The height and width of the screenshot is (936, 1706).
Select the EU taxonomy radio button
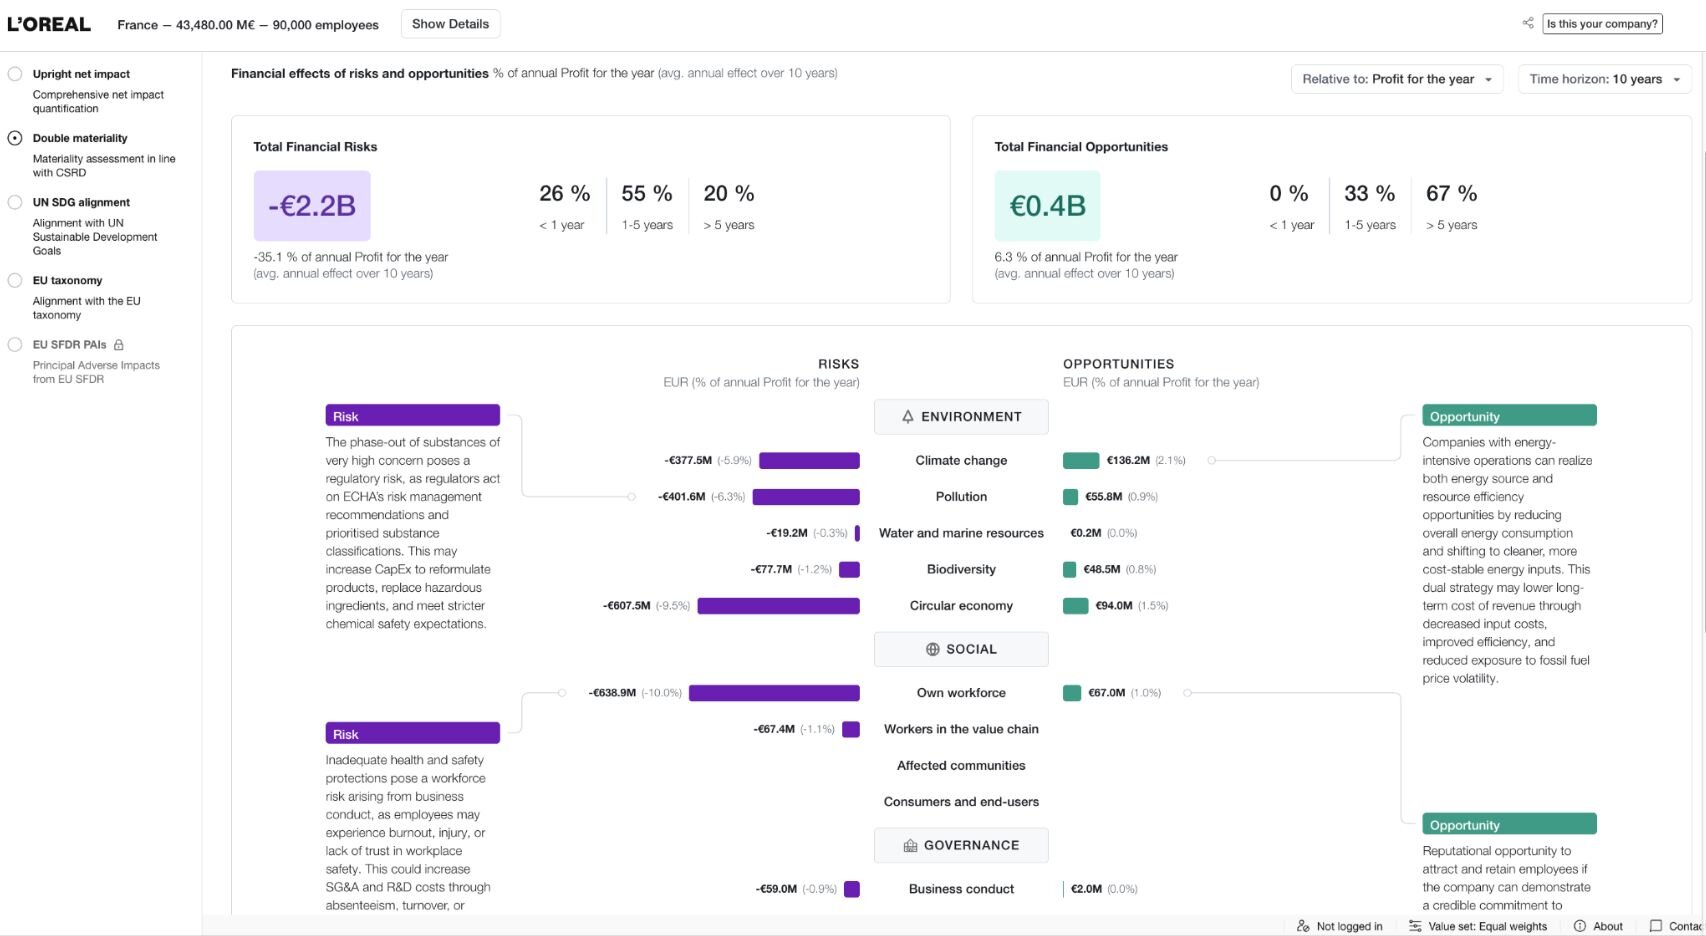(15, 281)
